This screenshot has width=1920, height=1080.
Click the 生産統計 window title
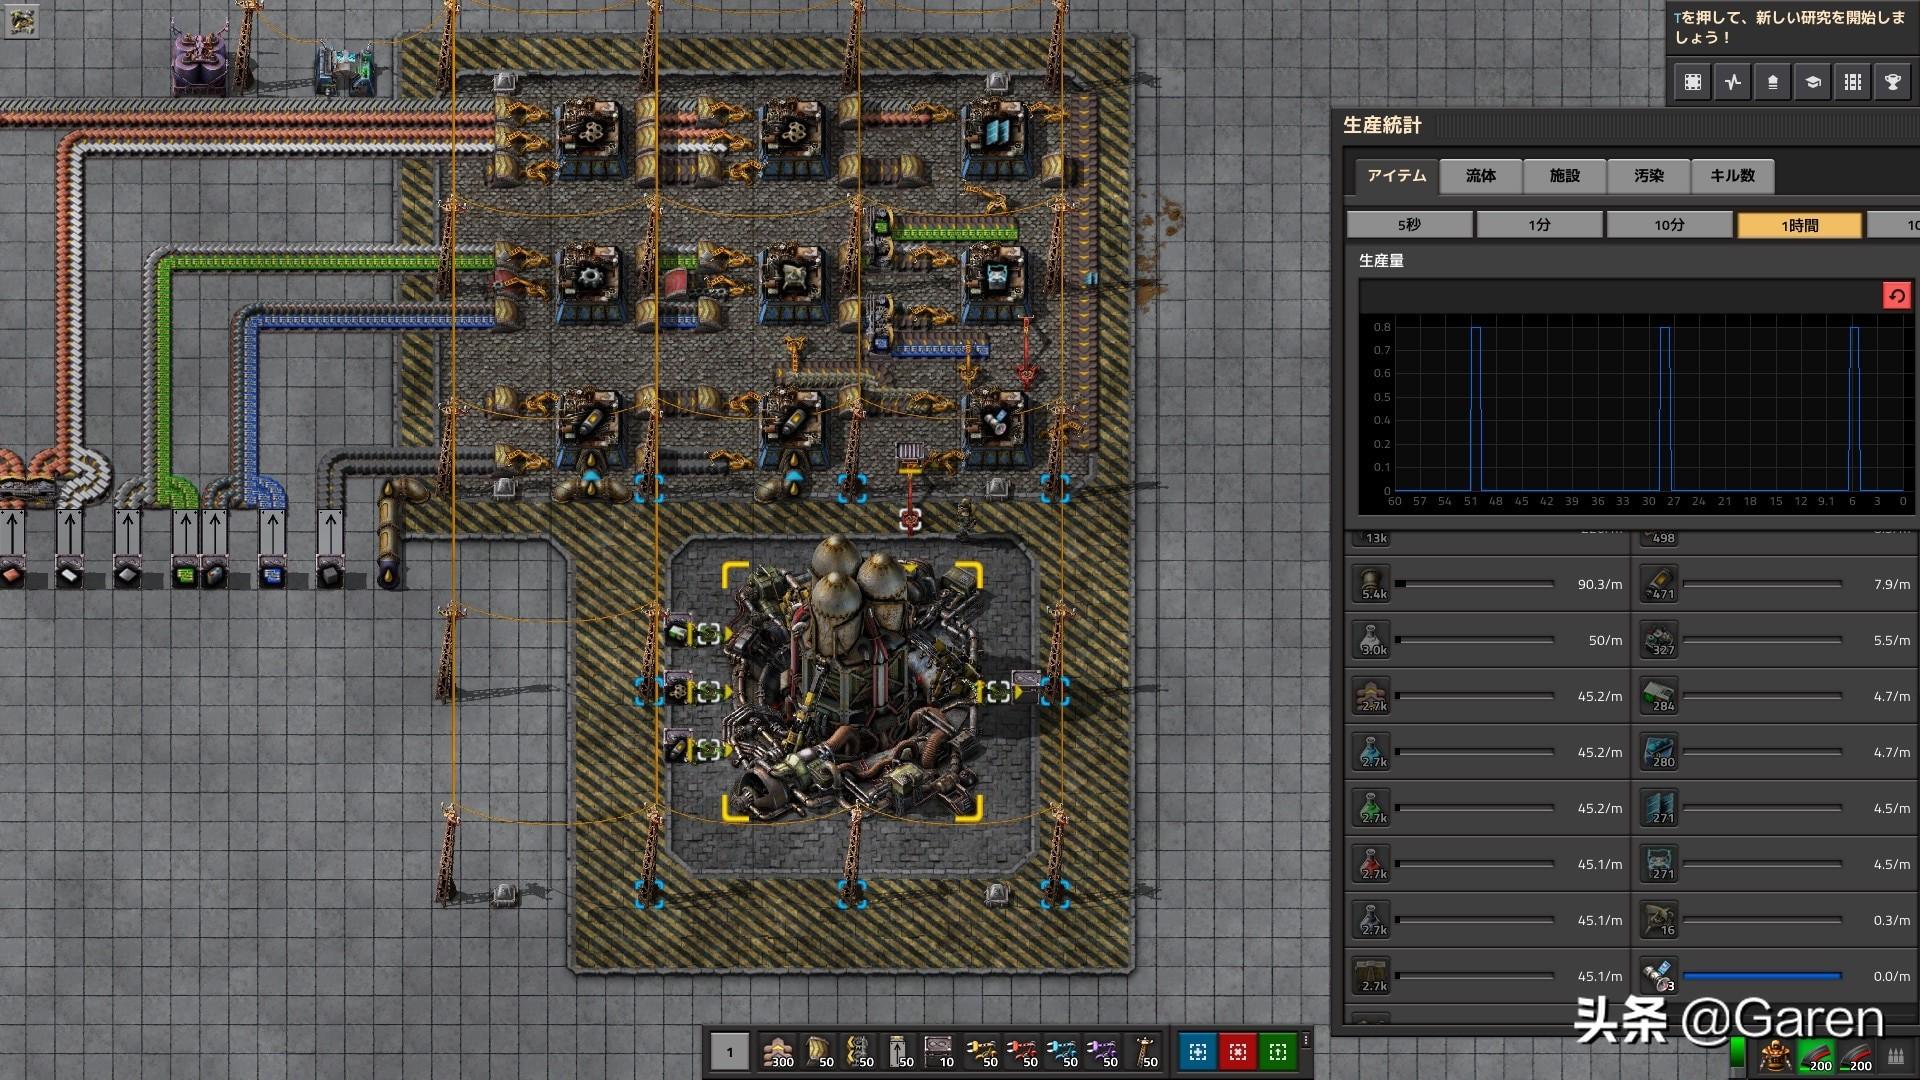[x=1382, y=125]
